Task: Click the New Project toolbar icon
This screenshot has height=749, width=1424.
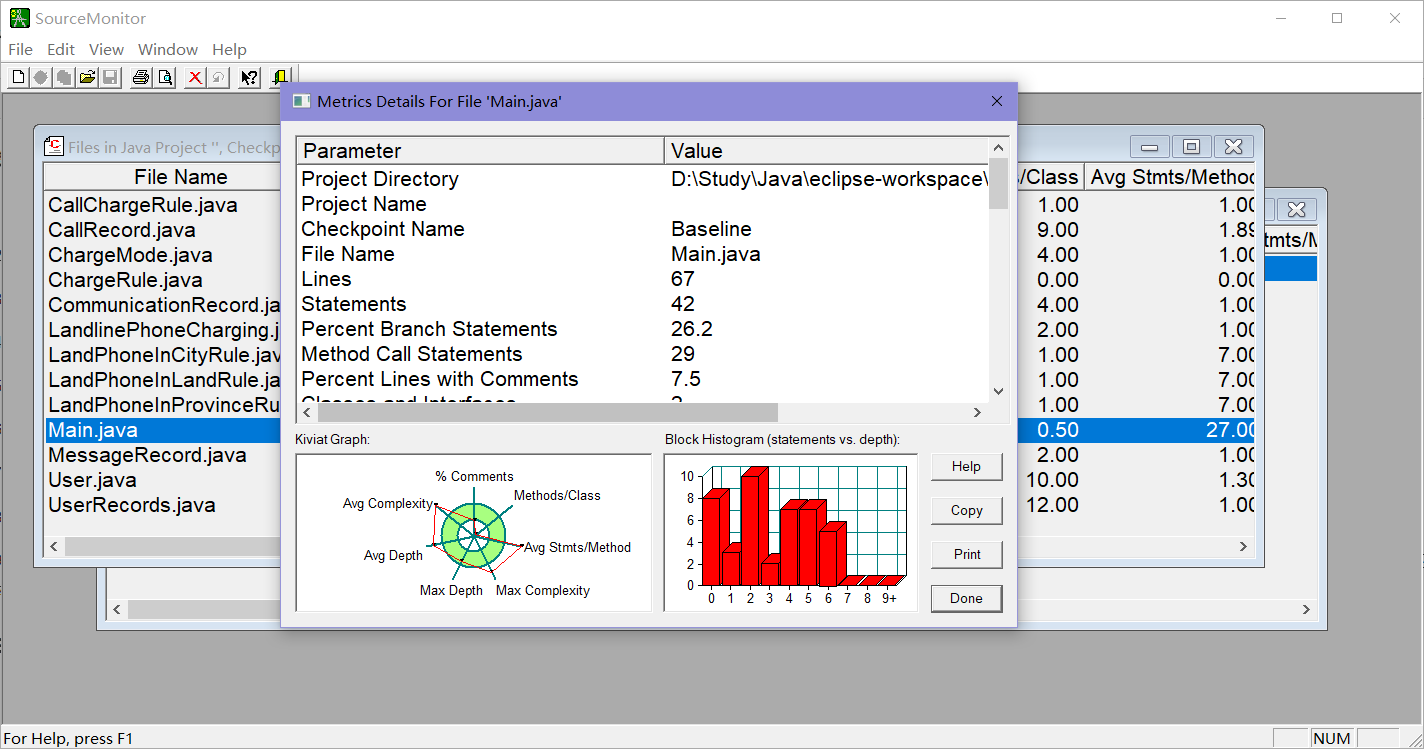Action: click(18, 77)
